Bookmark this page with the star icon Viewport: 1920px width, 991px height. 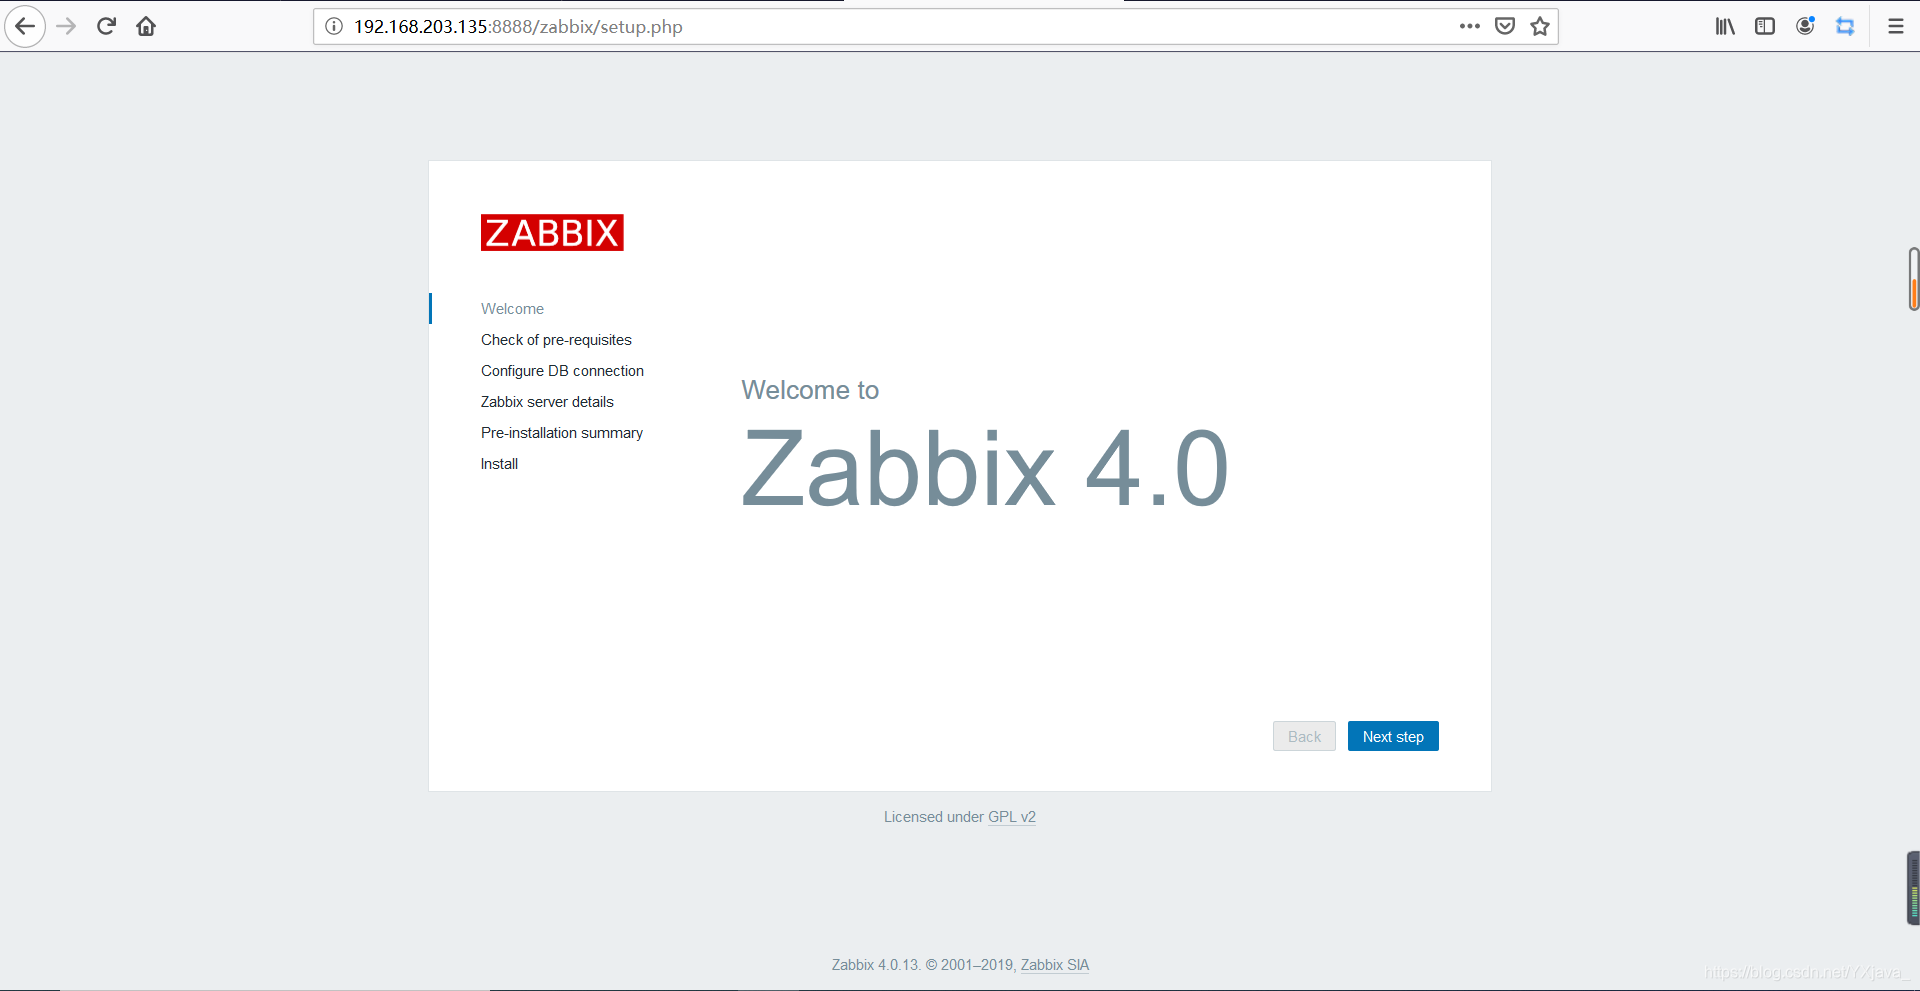tap(1540, 26)
